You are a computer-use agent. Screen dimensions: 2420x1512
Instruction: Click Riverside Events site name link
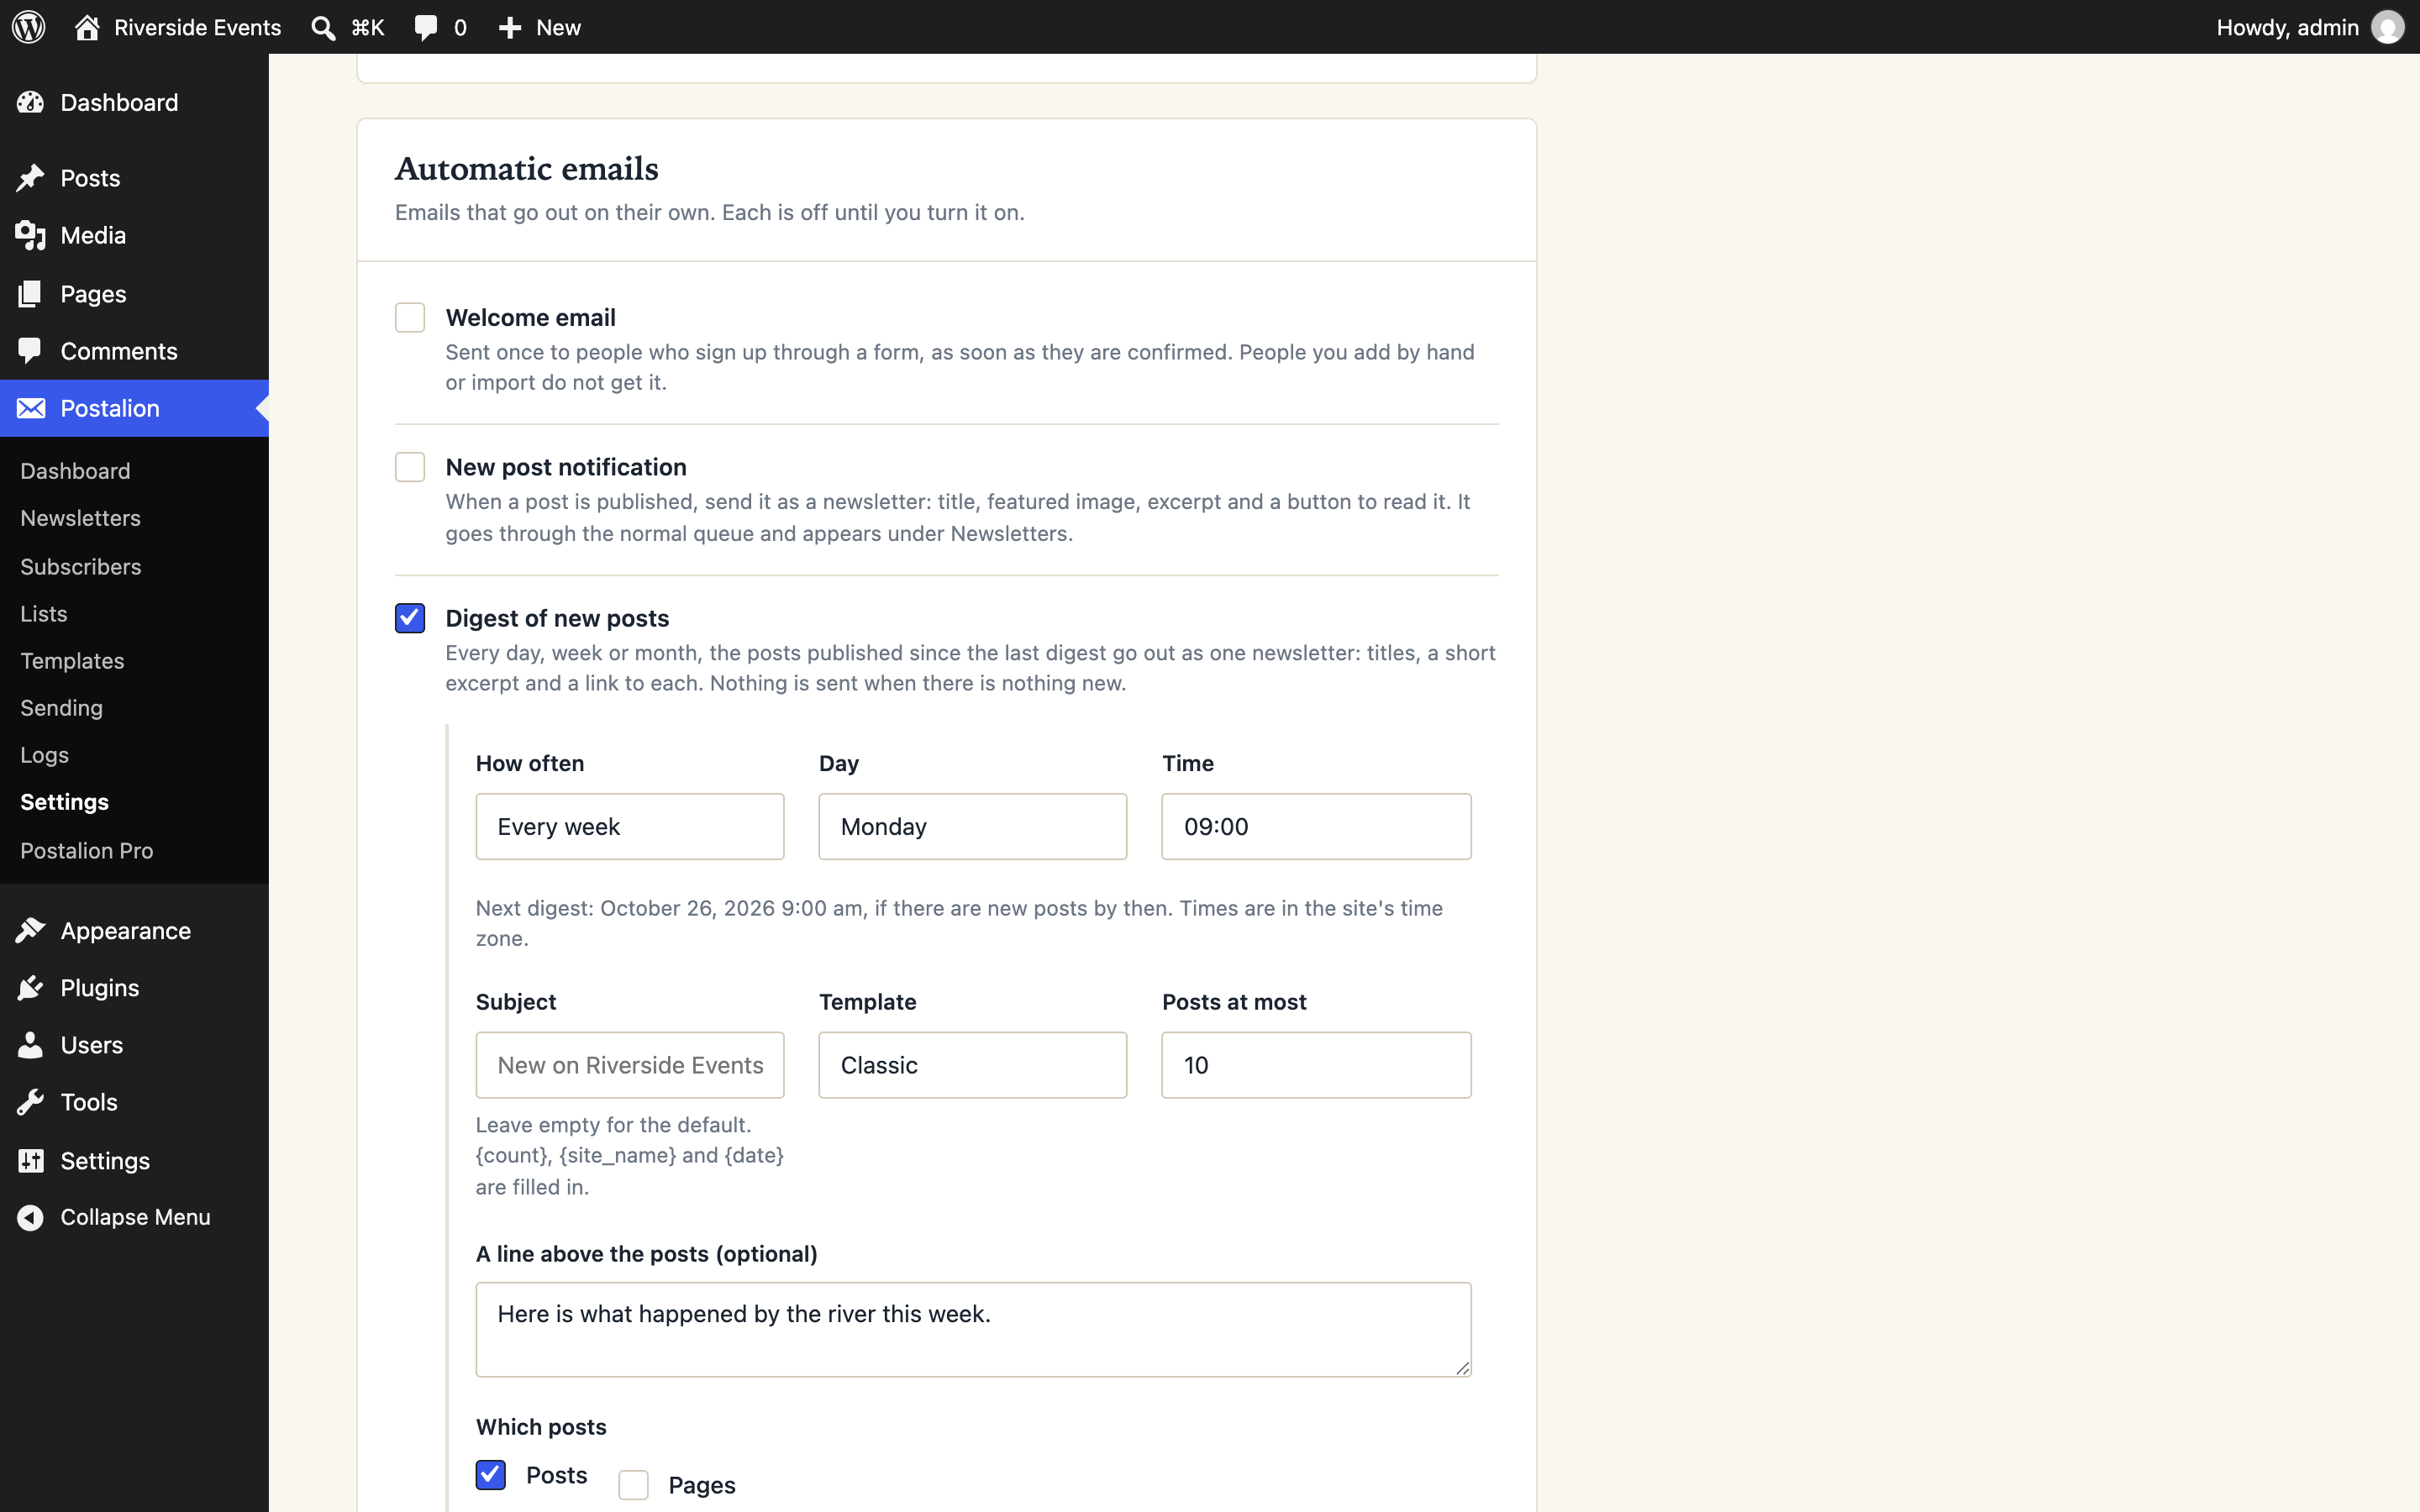pos(198,28)
